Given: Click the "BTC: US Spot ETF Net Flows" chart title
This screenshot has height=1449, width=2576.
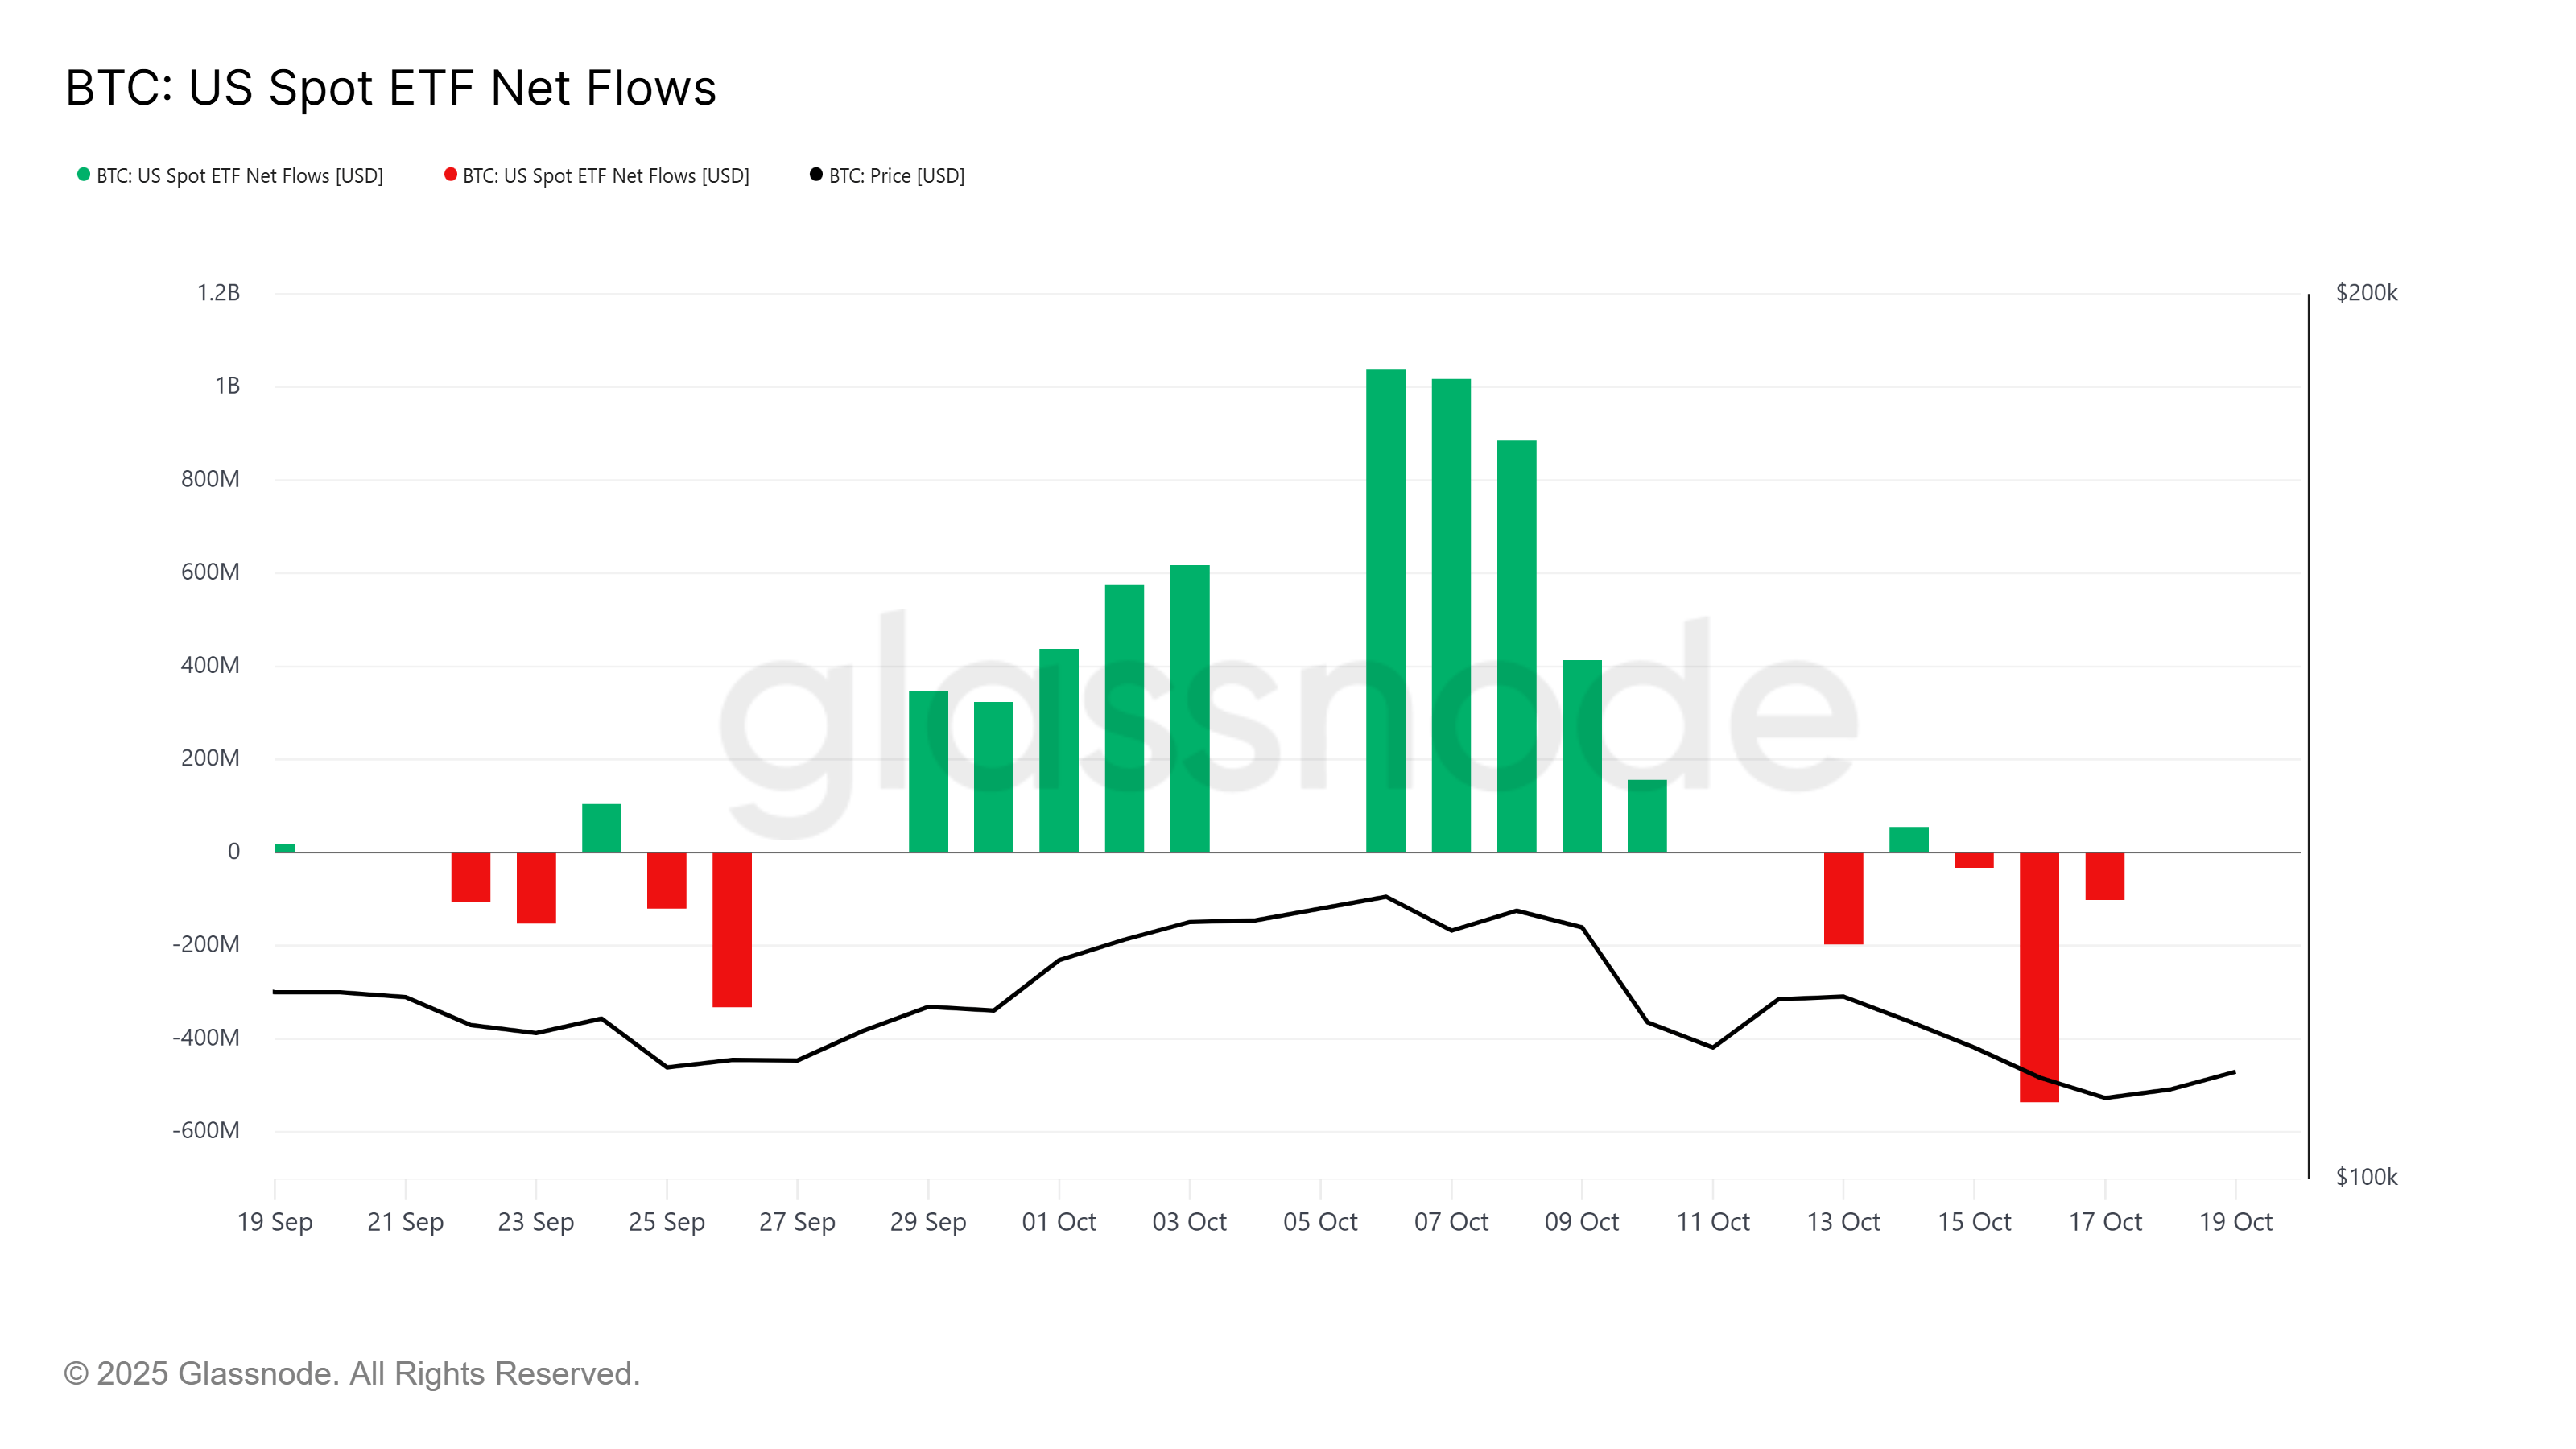Looking at the screenshot, I should click(x=391, y=88).
